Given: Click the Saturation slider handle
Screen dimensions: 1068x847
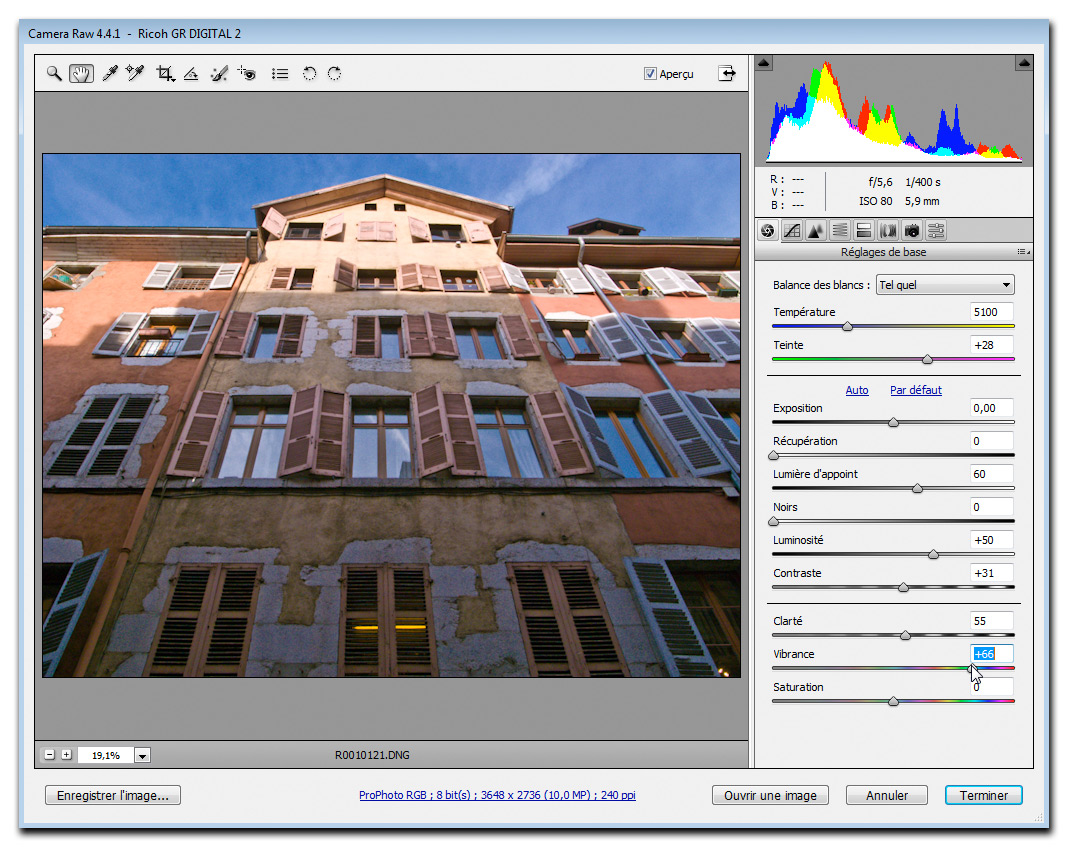Looking at the screenshot, I should point(894,702).
